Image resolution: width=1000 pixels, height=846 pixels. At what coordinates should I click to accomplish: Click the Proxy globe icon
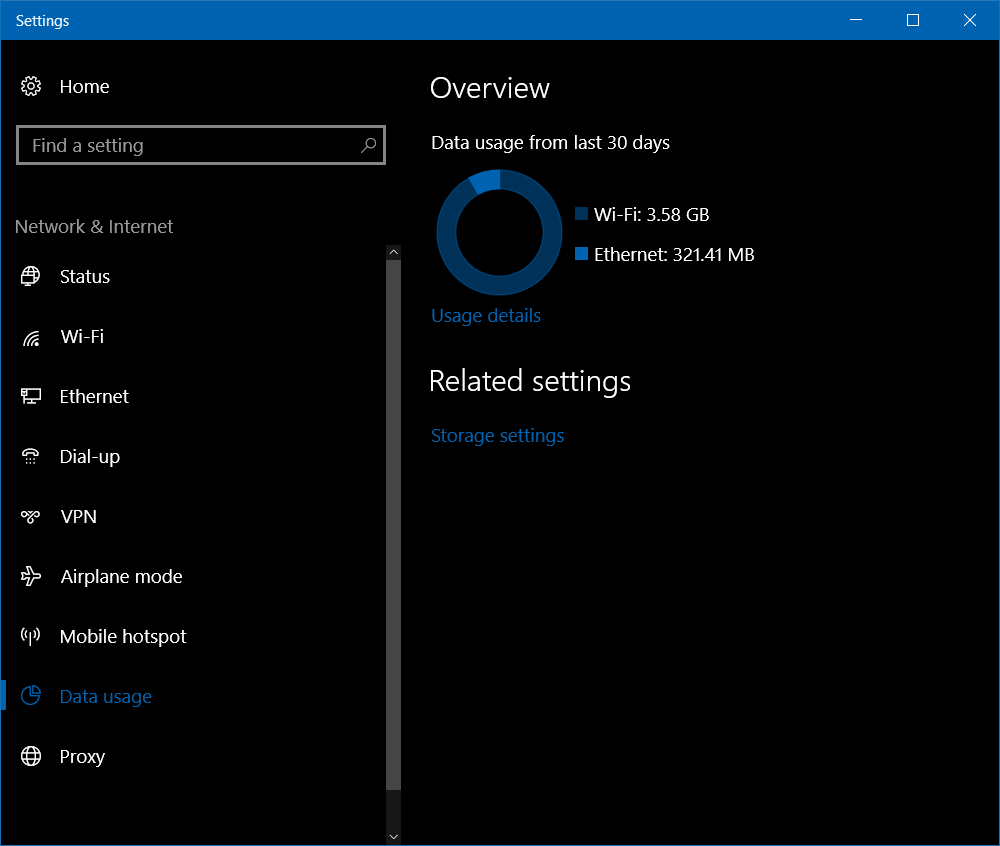[x=31, y=757]
